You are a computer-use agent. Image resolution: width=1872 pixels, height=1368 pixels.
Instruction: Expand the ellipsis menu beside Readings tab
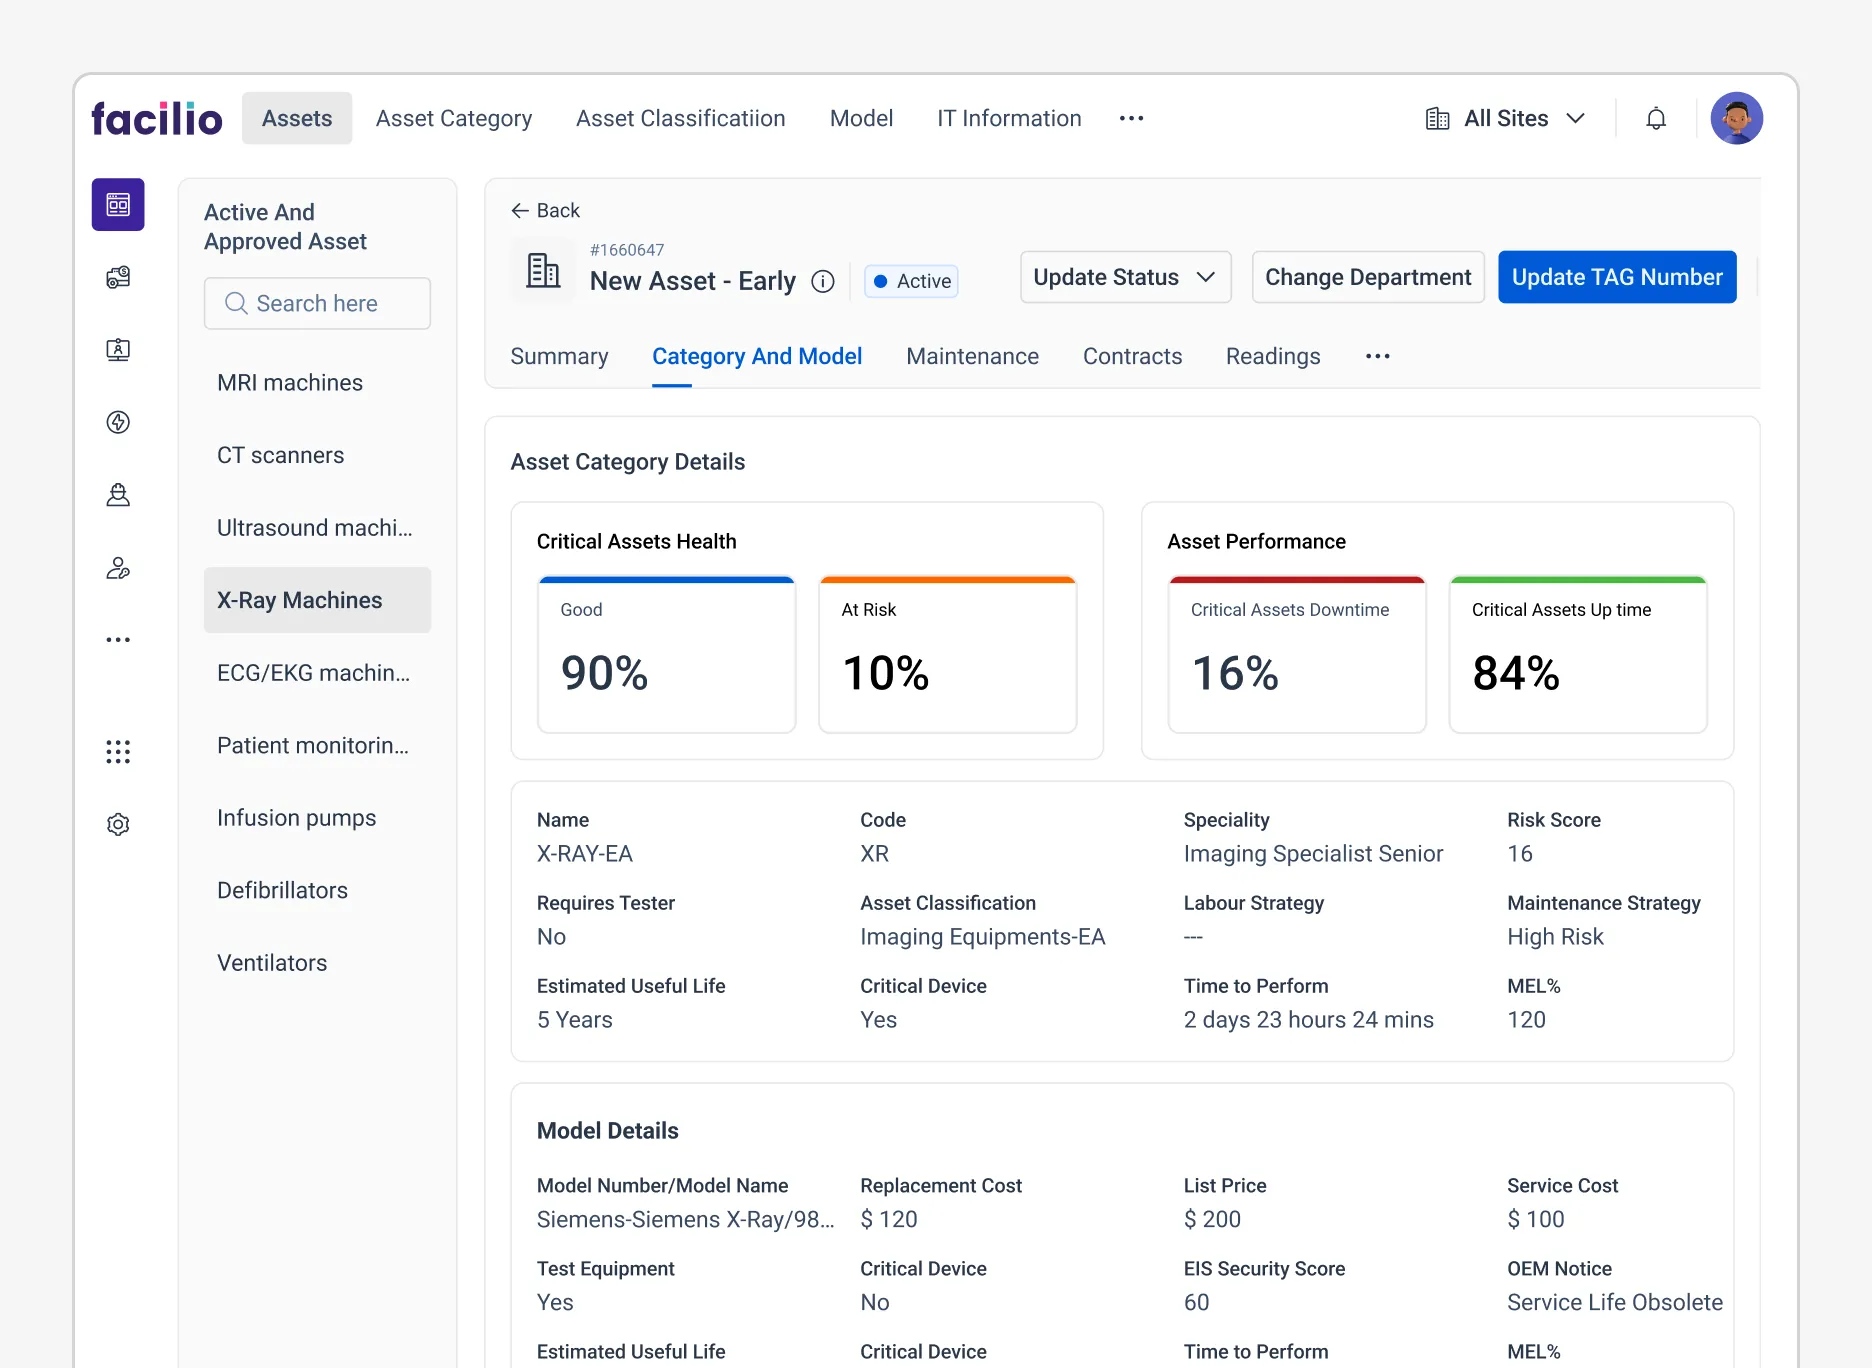click(1377, 356)
